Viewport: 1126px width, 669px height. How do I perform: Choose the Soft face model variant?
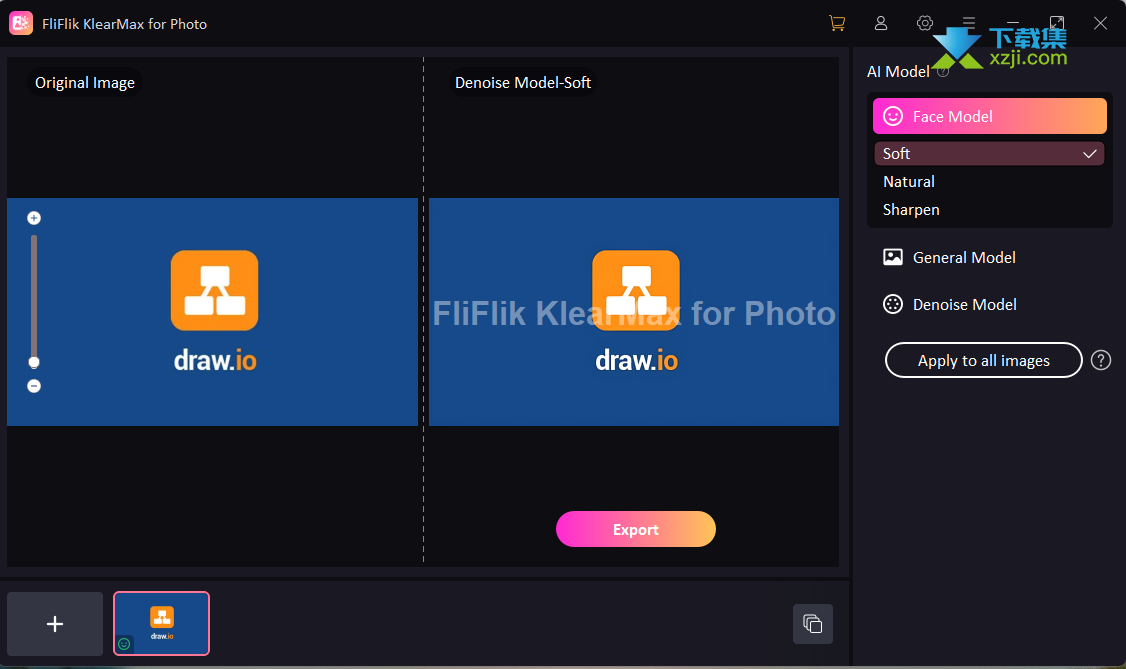pos(990,154)
